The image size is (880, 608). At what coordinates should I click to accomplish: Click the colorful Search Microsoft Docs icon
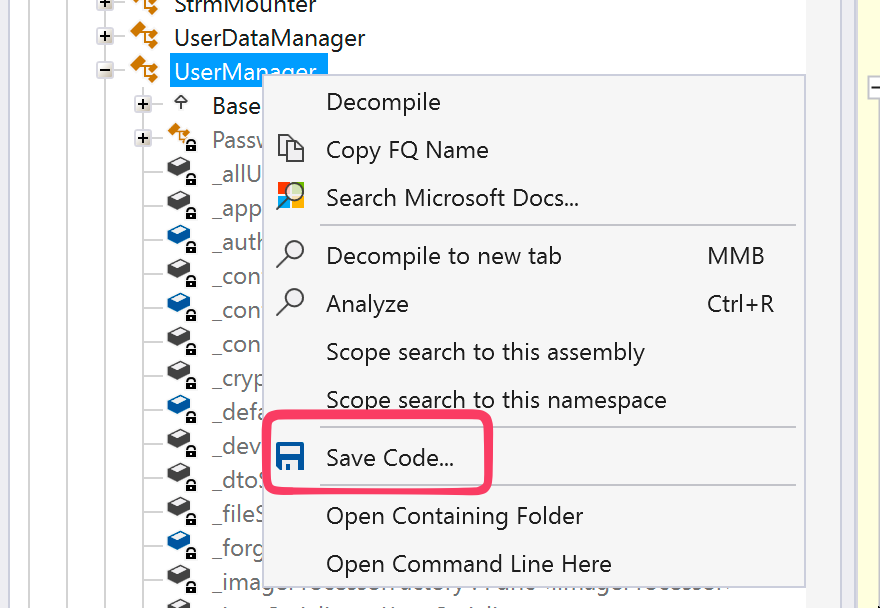290,196
